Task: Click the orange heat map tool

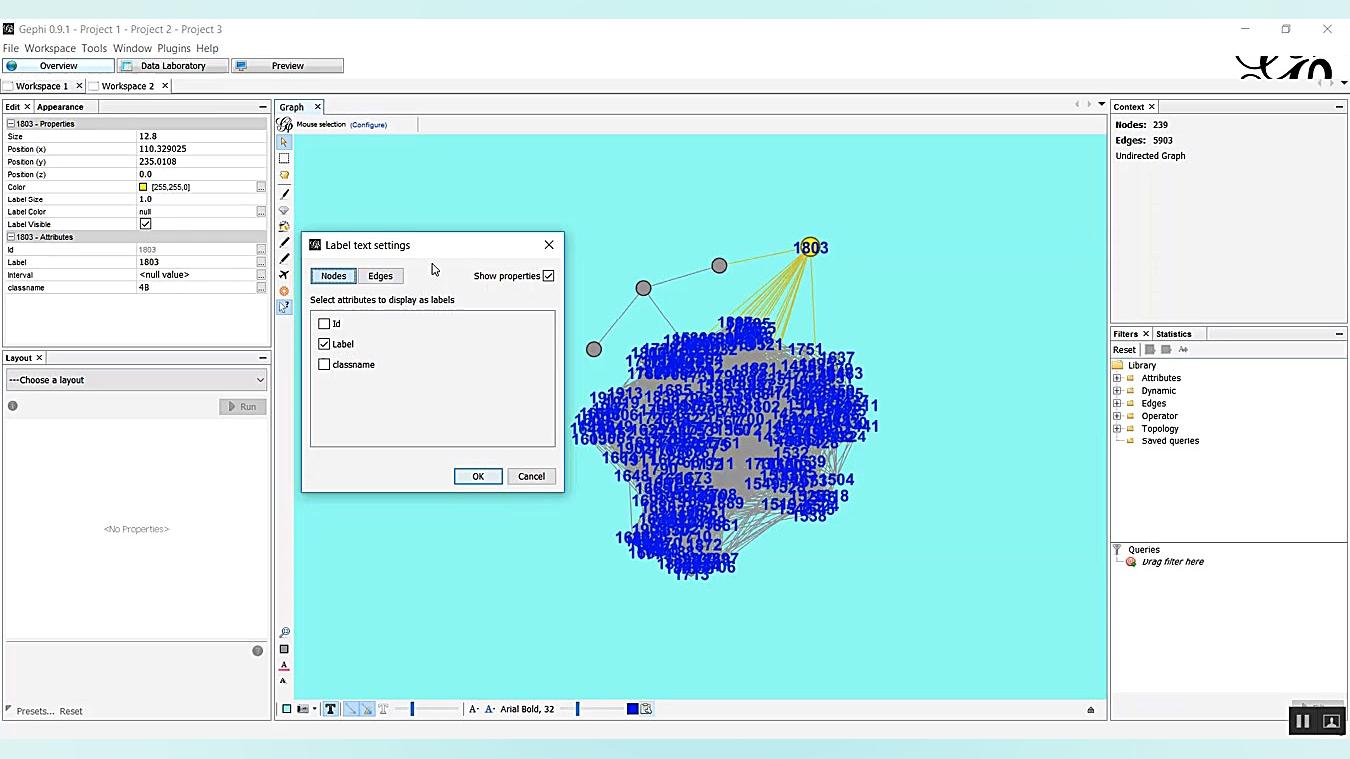Action: (284, 291)
